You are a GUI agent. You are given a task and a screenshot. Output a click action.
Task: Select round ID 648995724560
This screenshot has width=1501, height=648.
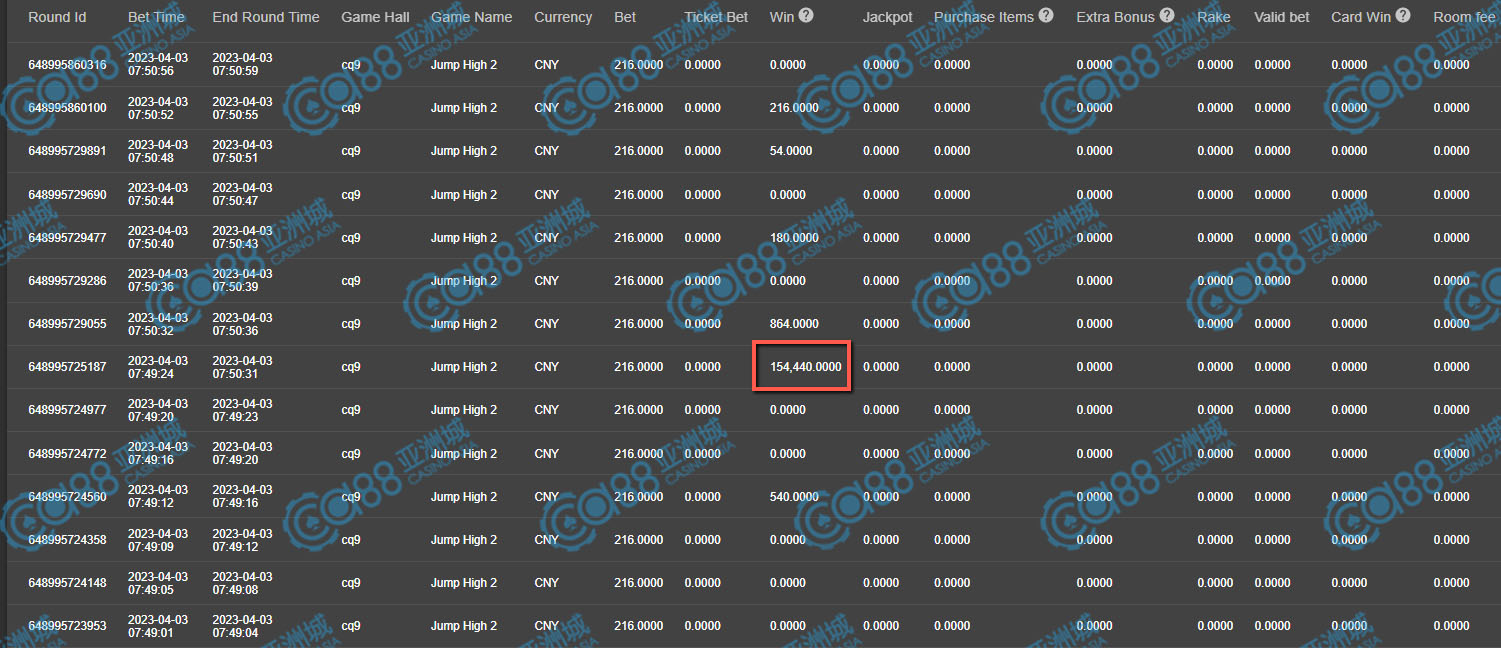pos(67,497)
